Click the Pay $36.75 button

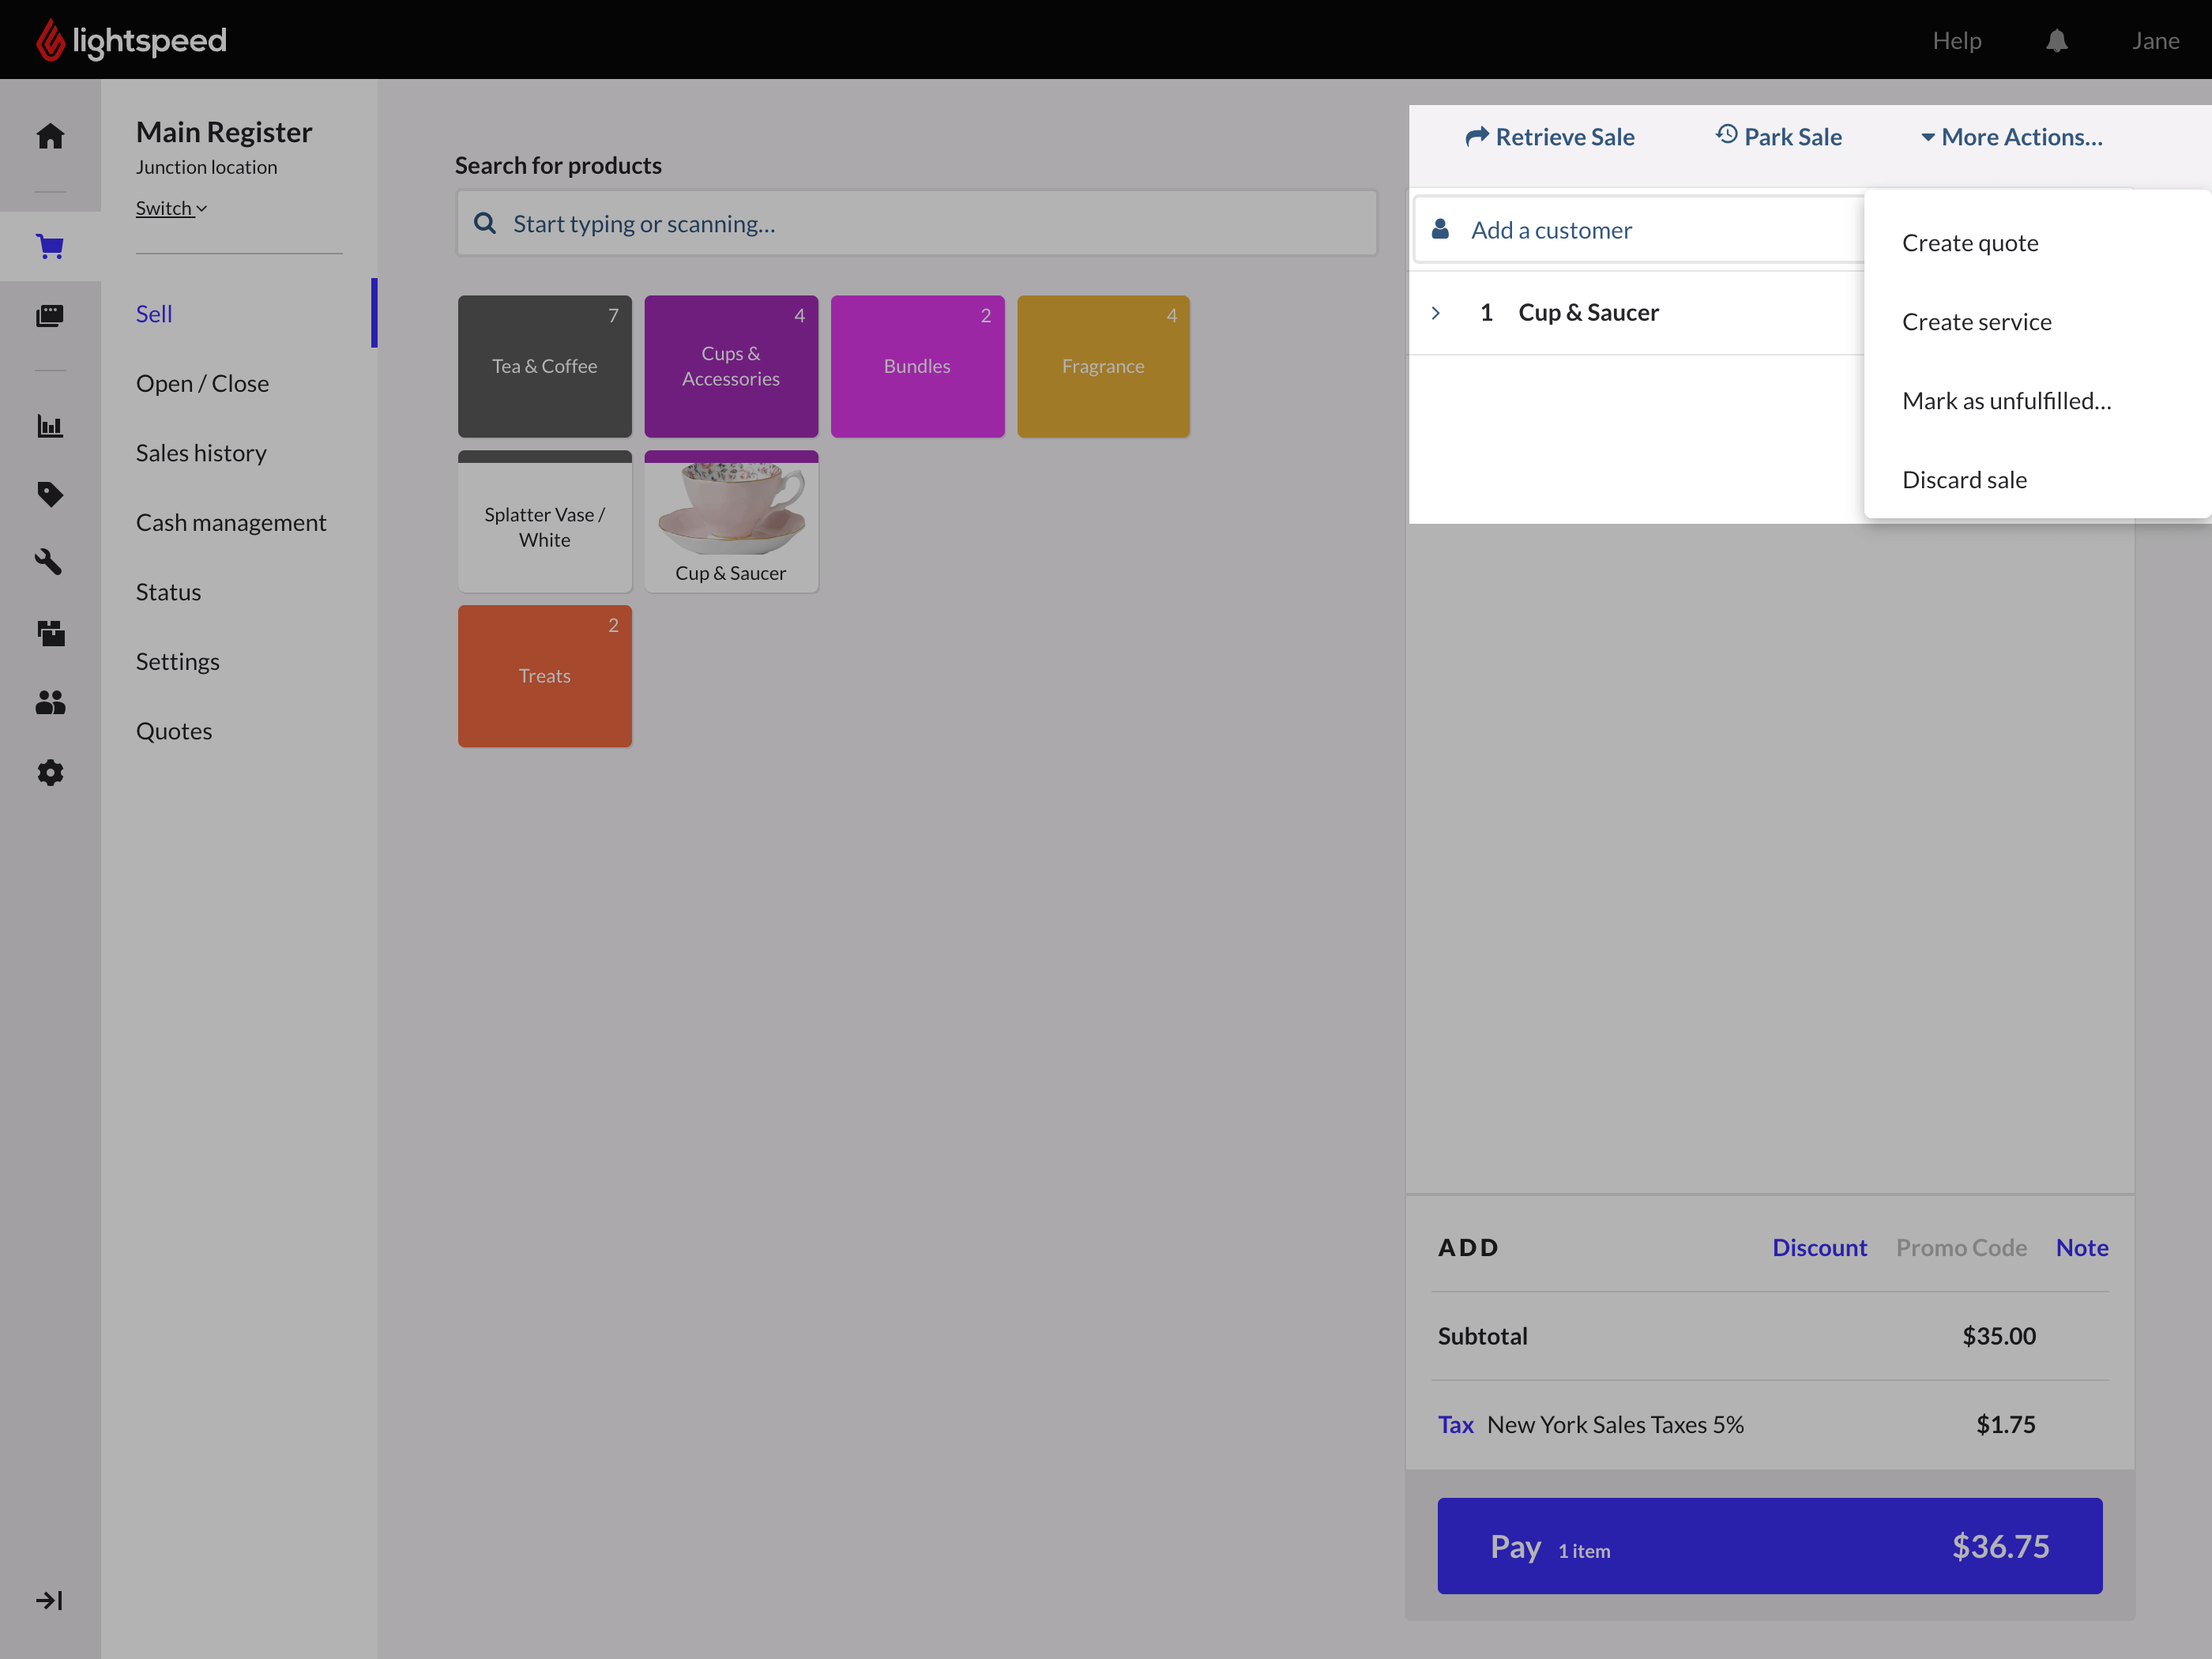pyautogui.click(x=1769, y=1545)
